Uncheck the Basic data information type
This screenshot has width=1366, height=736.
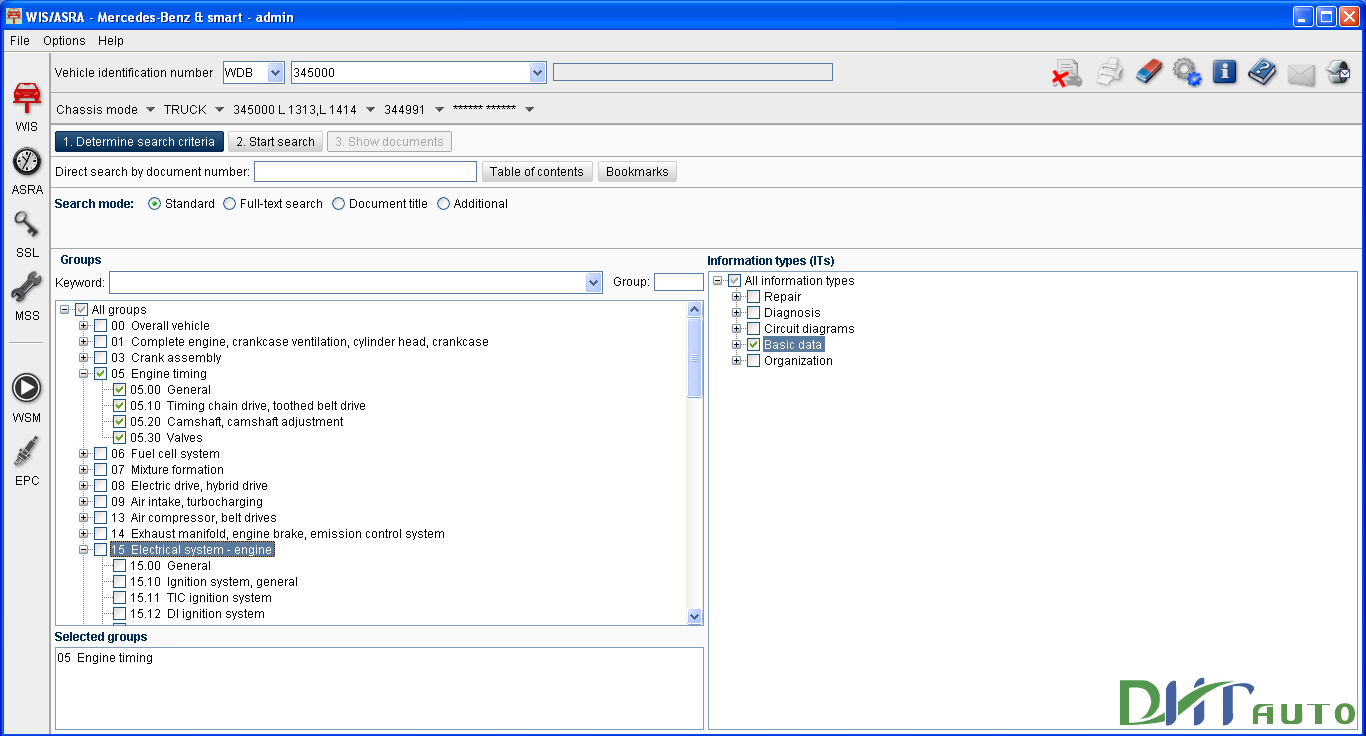click(753, 345)
